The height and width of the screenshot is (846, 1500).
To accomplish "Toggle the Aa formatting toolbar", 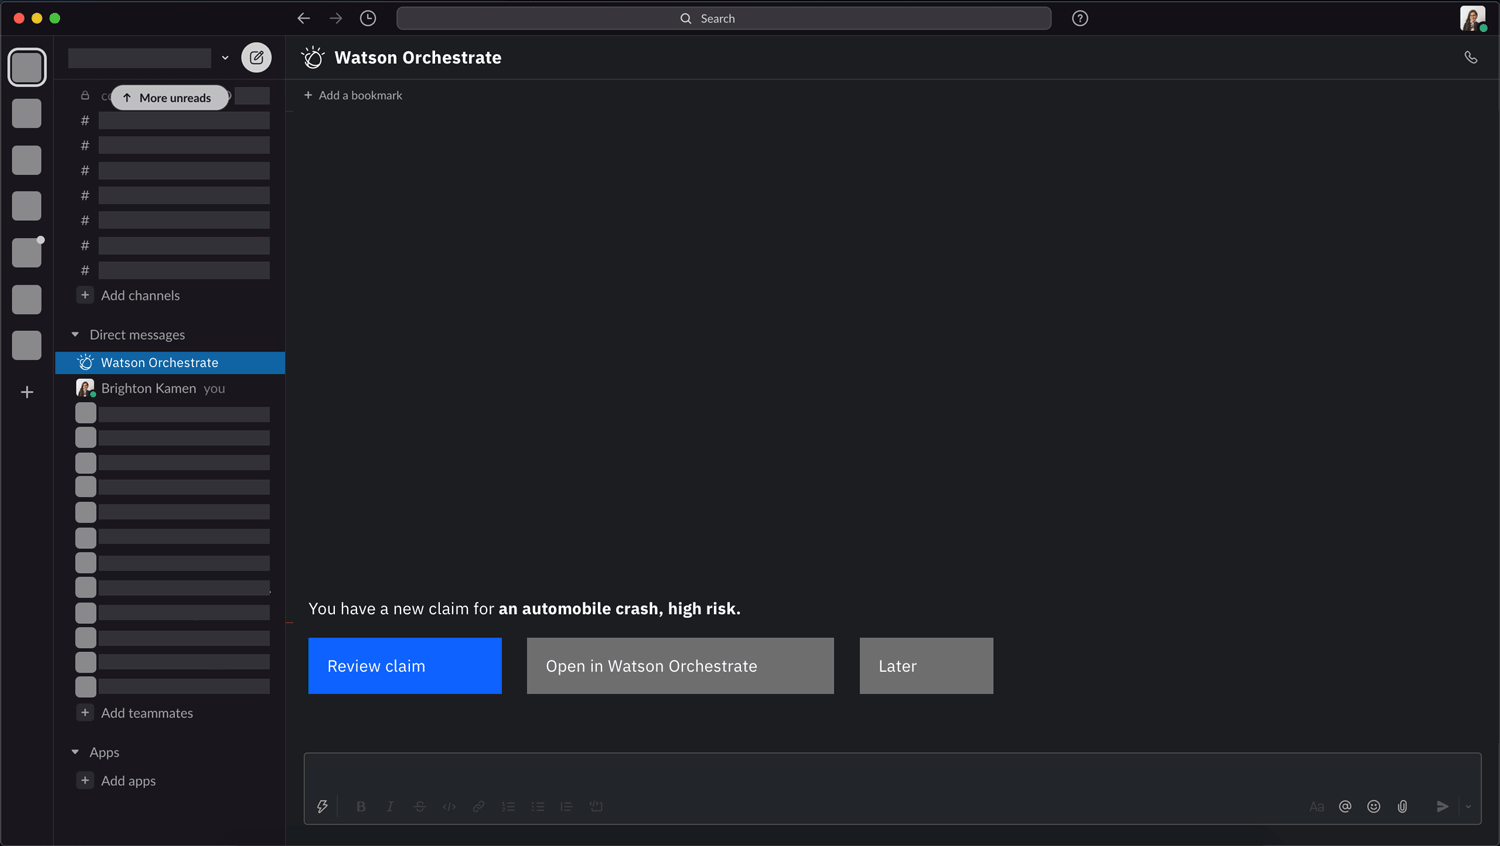I will [1317, 806].
